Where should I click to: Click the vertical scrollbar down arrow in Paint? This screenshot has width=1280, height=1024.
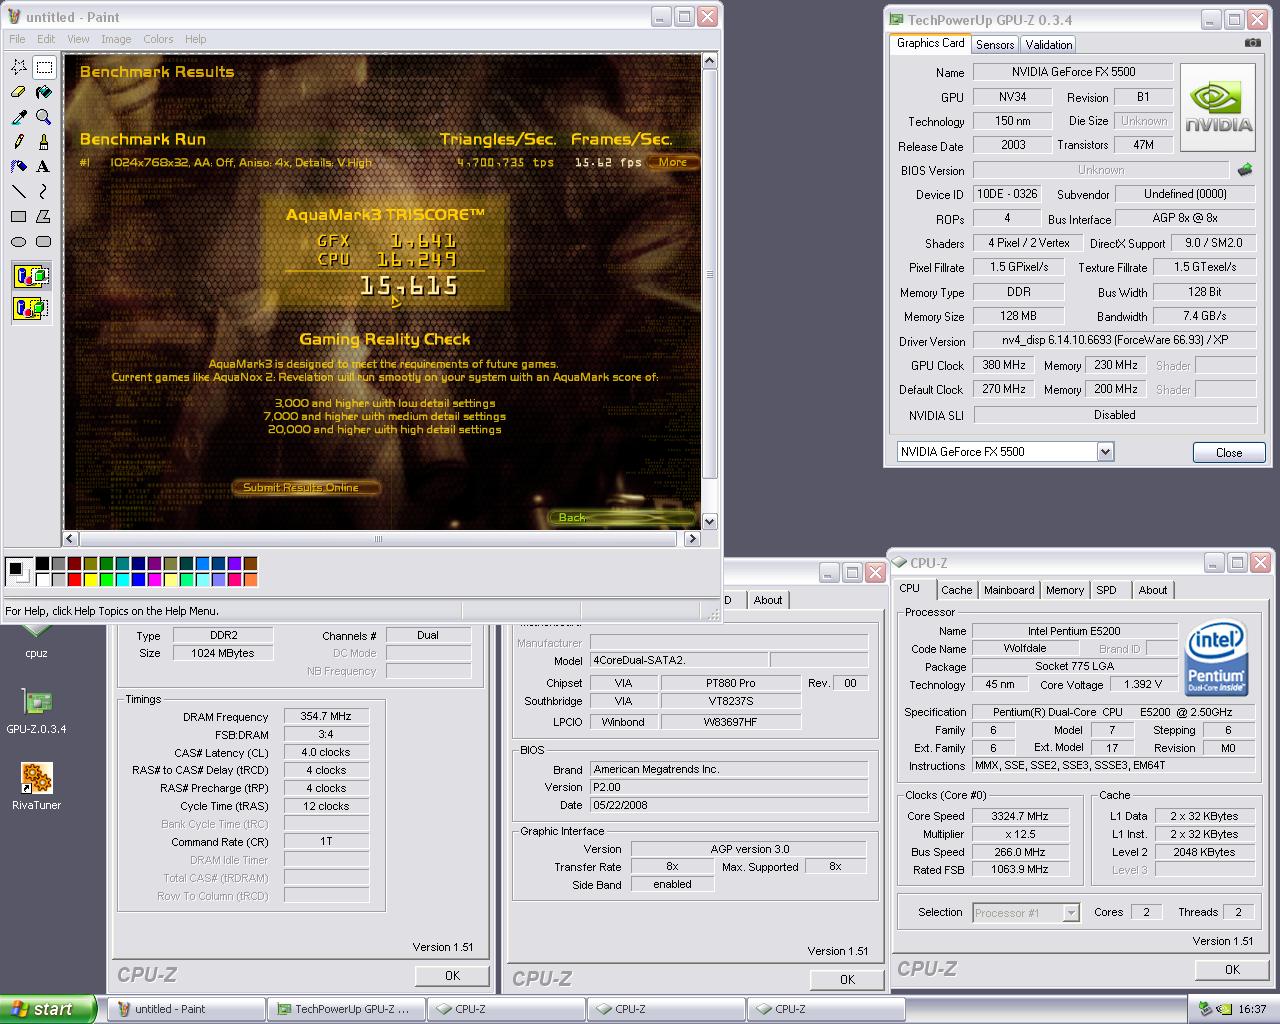tap(709, 521)
